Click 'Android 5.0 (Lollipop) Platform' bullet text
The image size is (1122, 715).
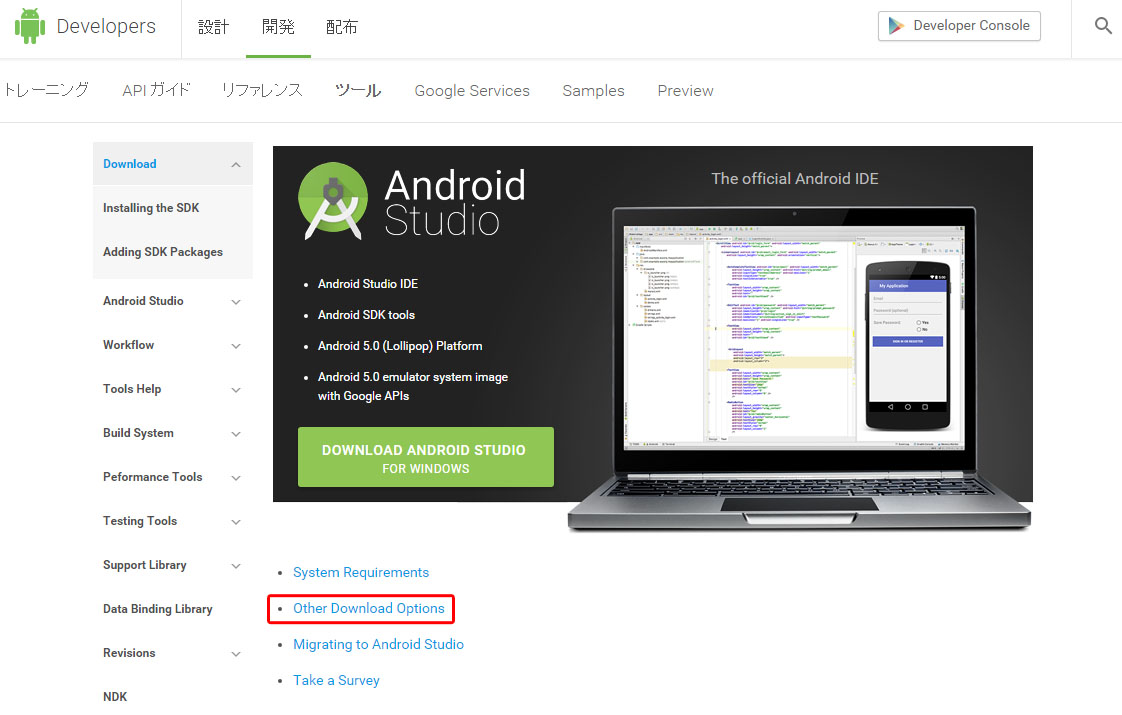[x=400, y=346]
